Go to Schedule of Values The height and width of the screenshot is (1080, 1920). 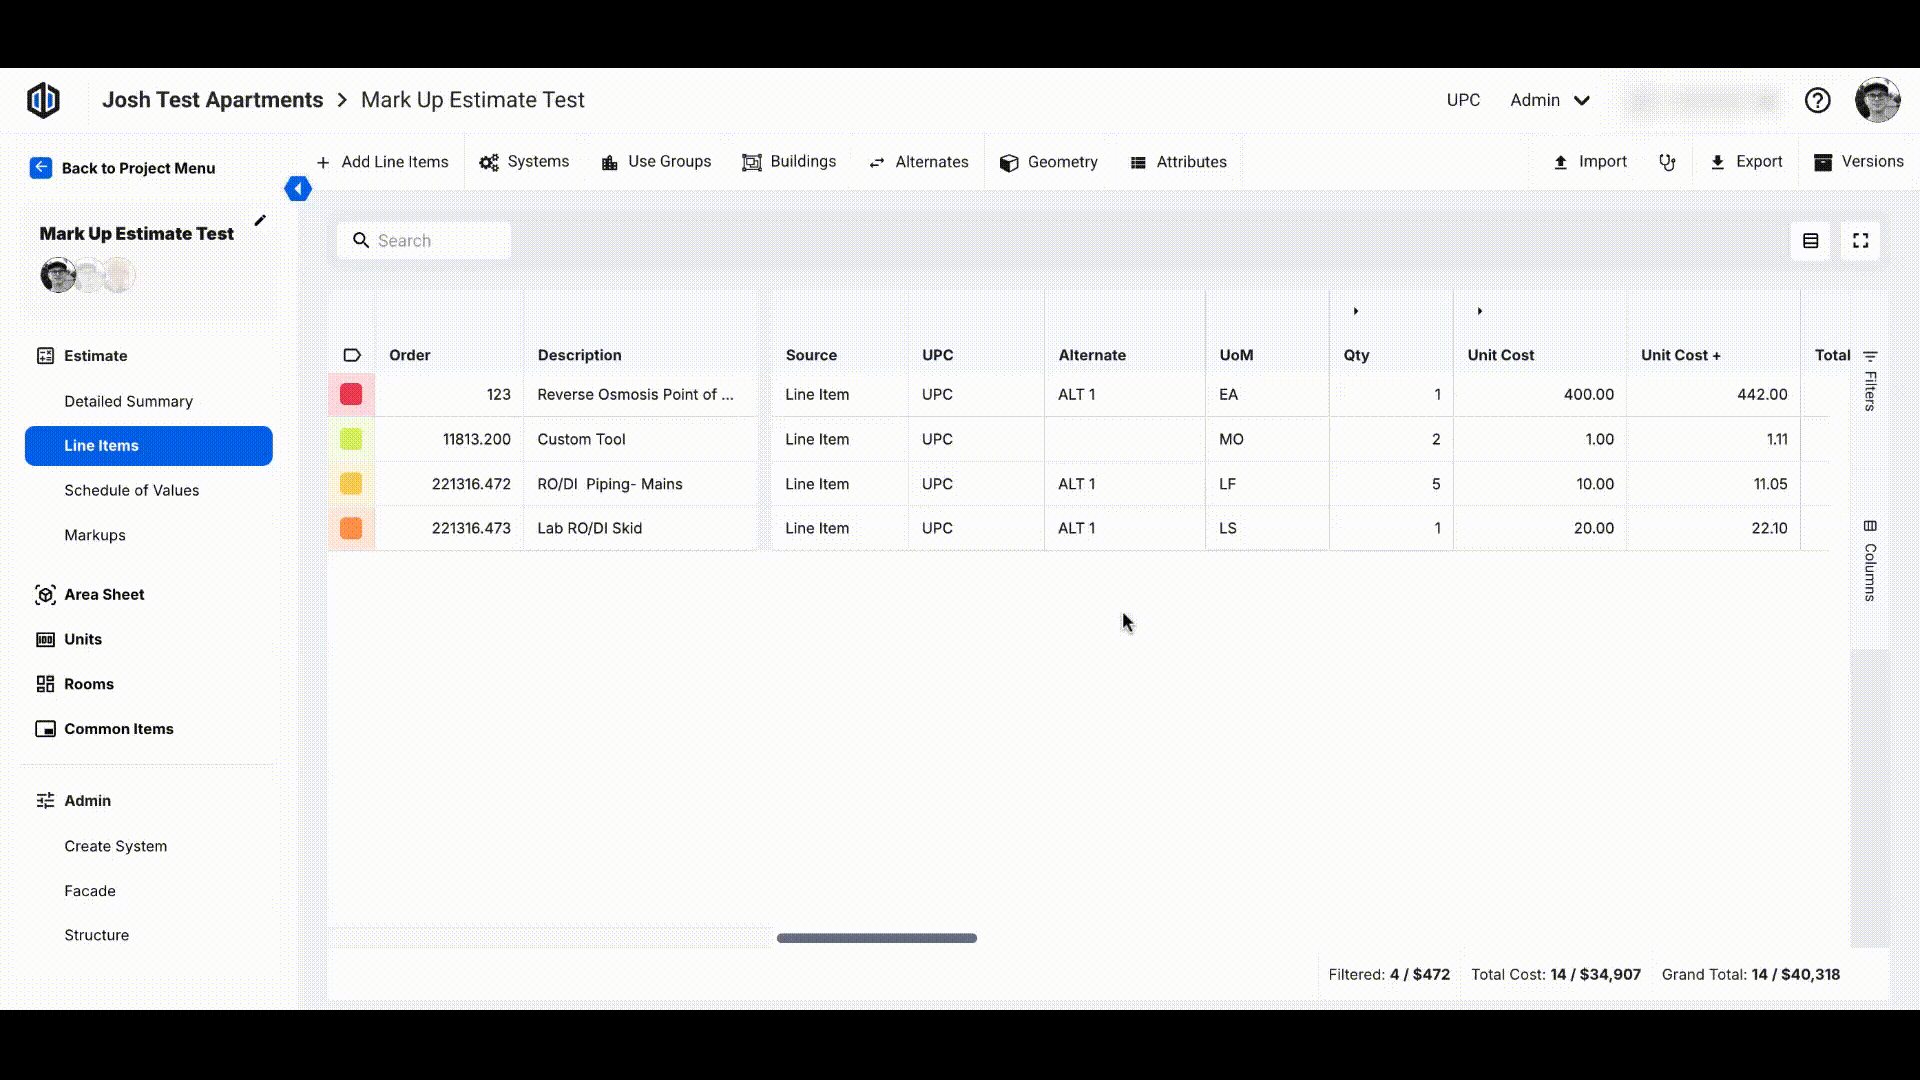coord(131,490)
